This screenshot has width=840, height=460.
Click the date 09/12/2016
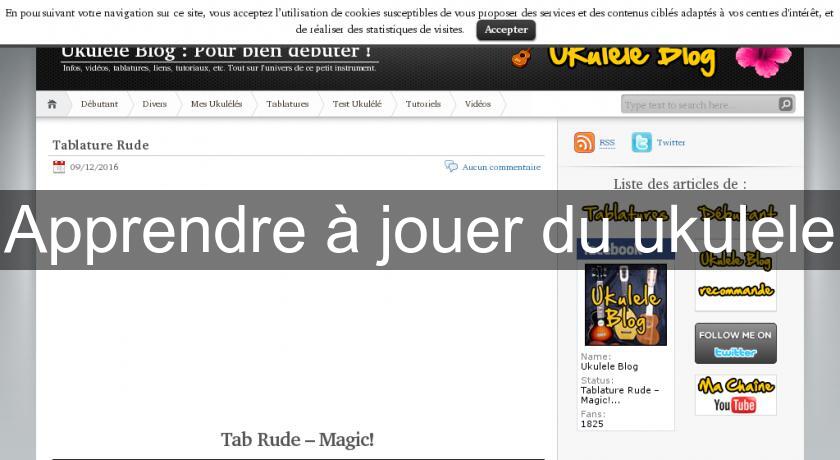94,167
